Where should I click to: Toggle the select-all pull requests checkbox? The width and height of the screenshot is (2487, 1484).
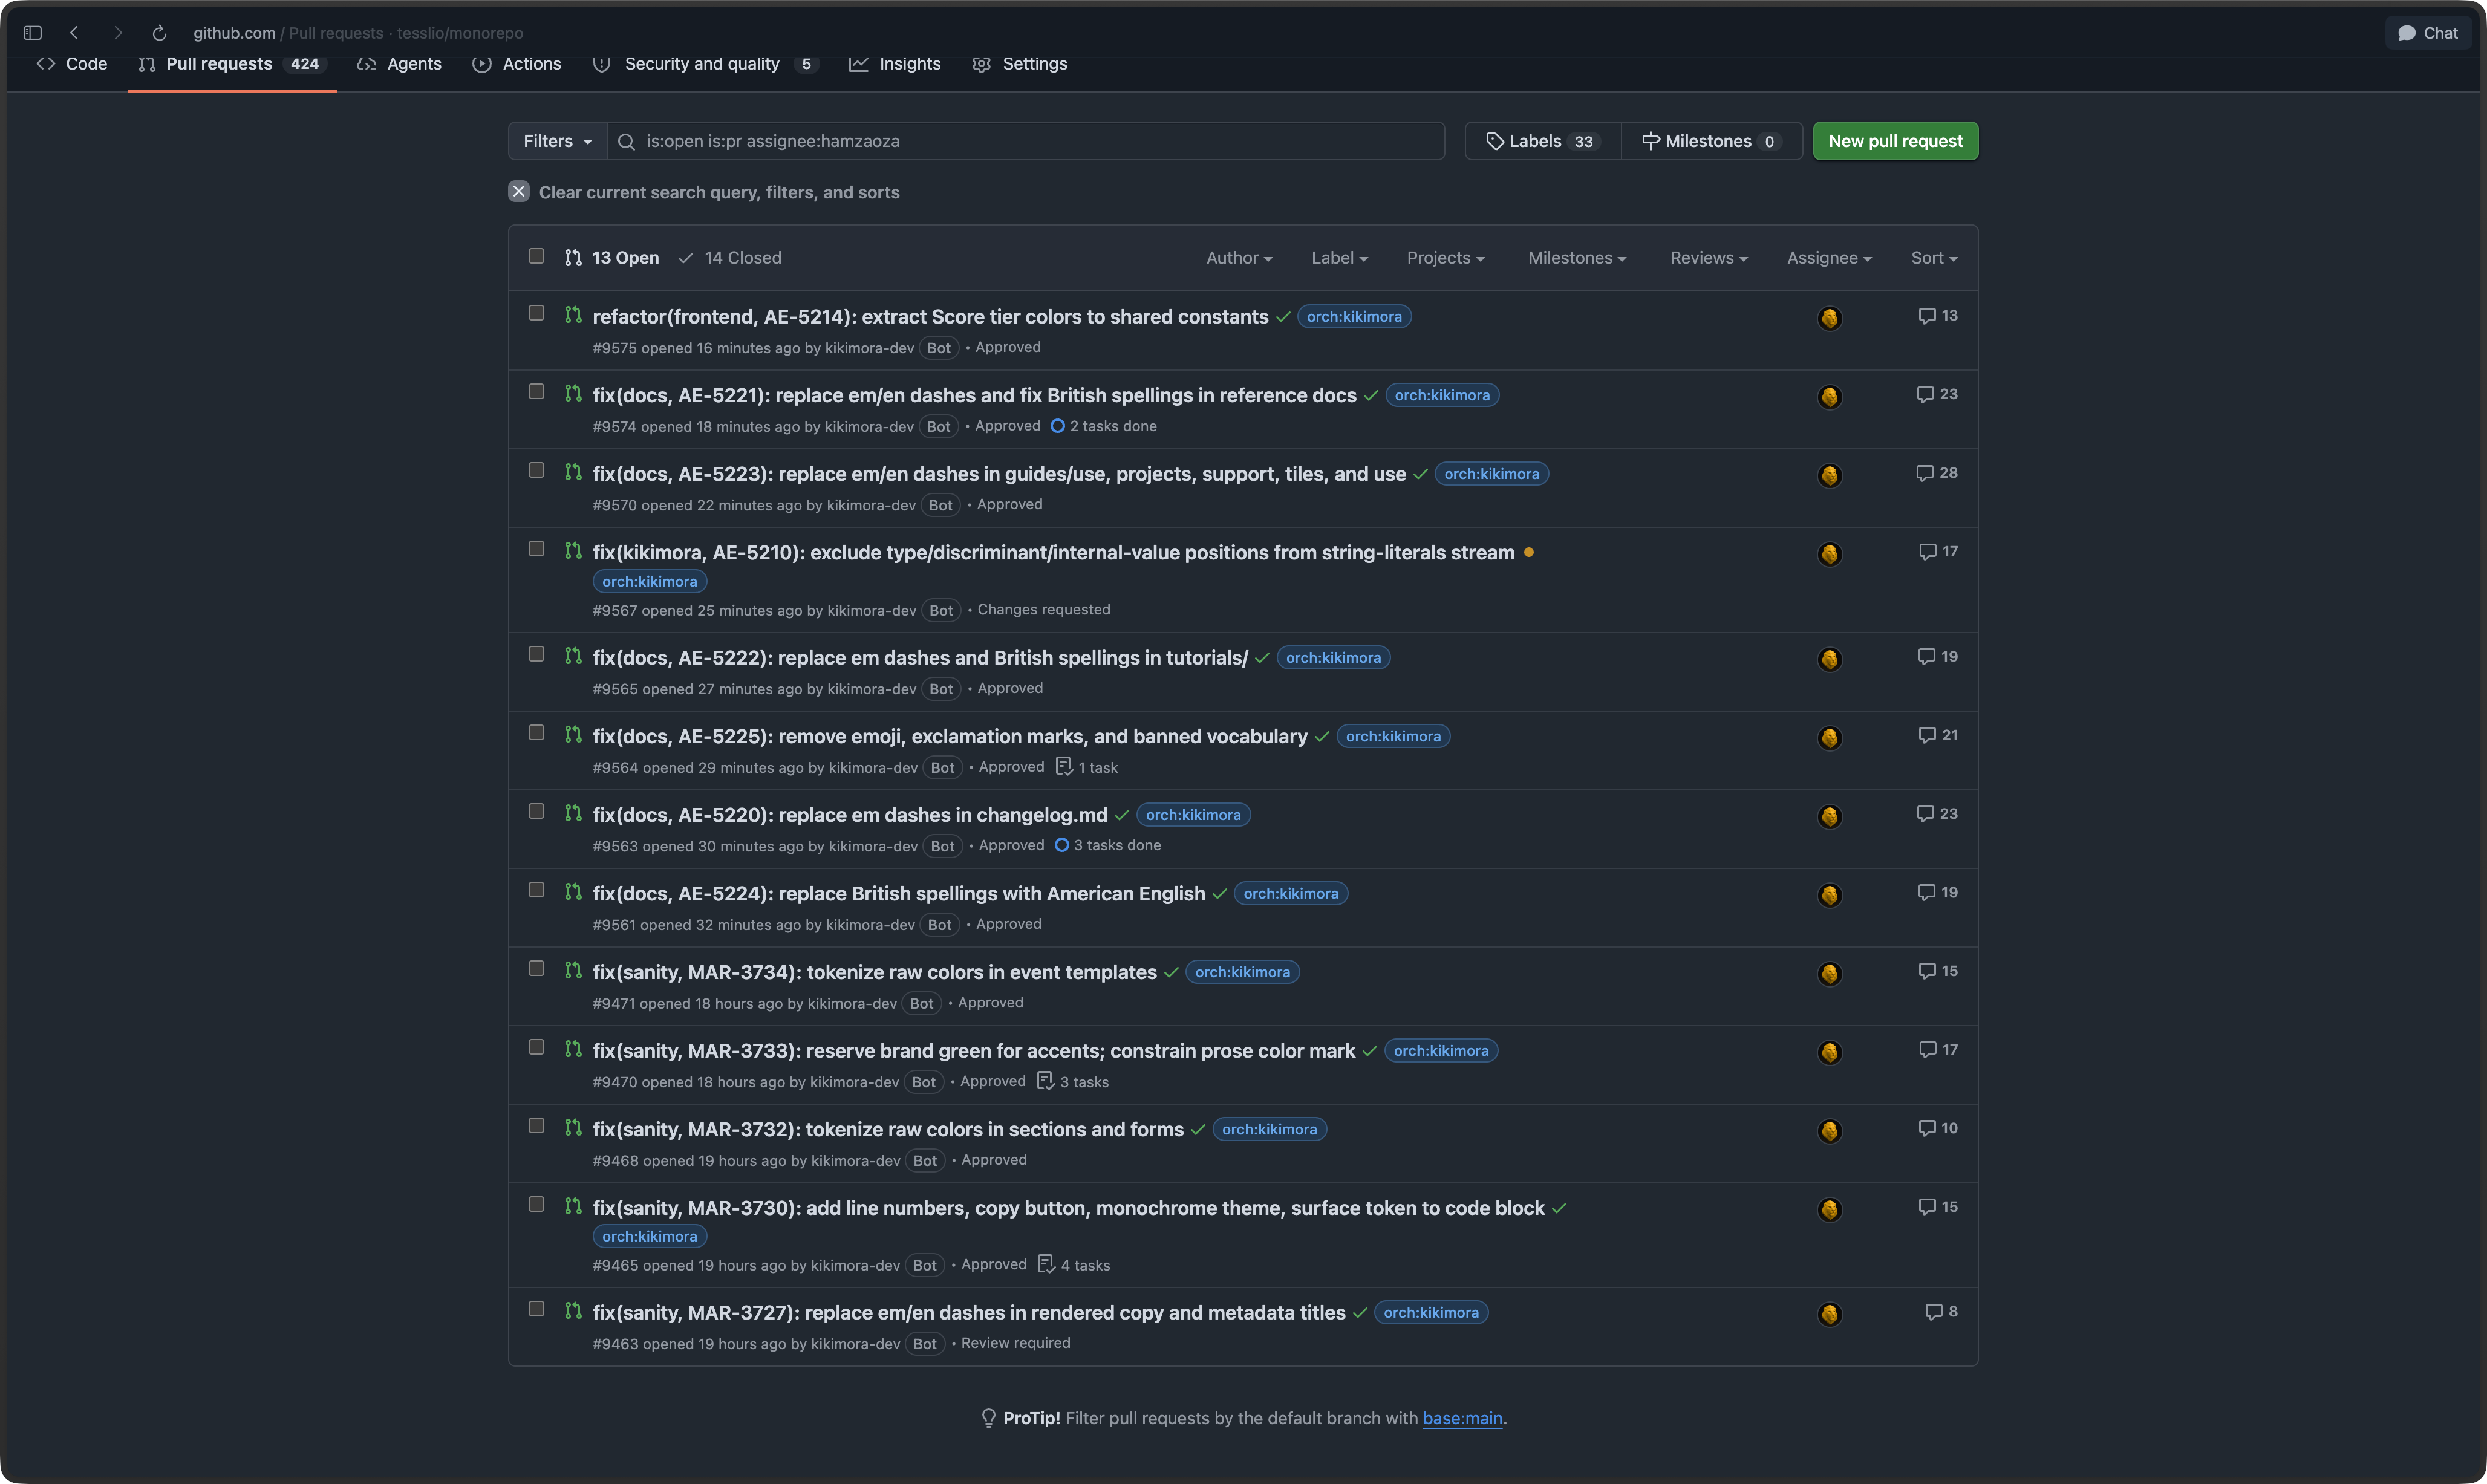536,256
